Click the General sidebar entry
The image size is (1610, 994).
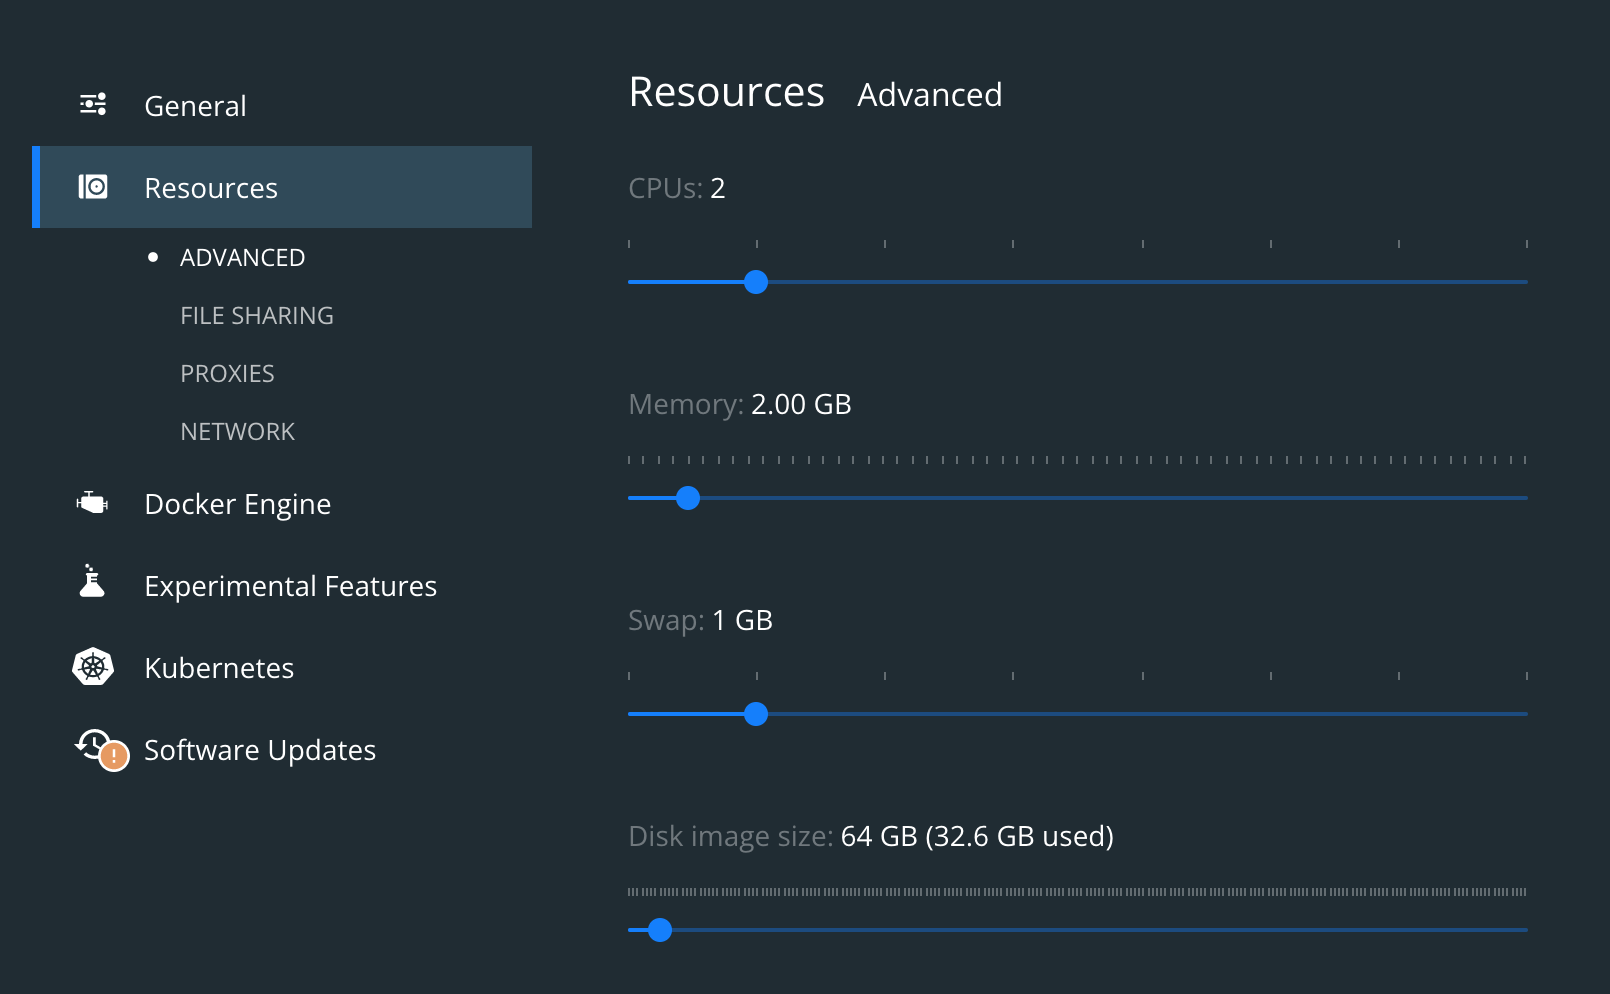(195, 105)
